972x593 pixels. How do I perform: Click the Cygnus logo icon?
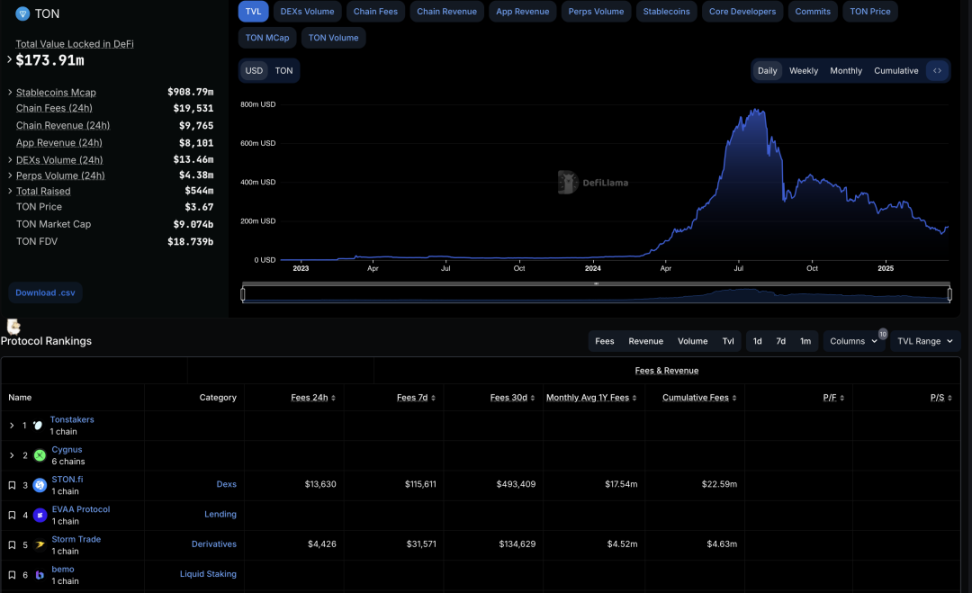[40, 455]
